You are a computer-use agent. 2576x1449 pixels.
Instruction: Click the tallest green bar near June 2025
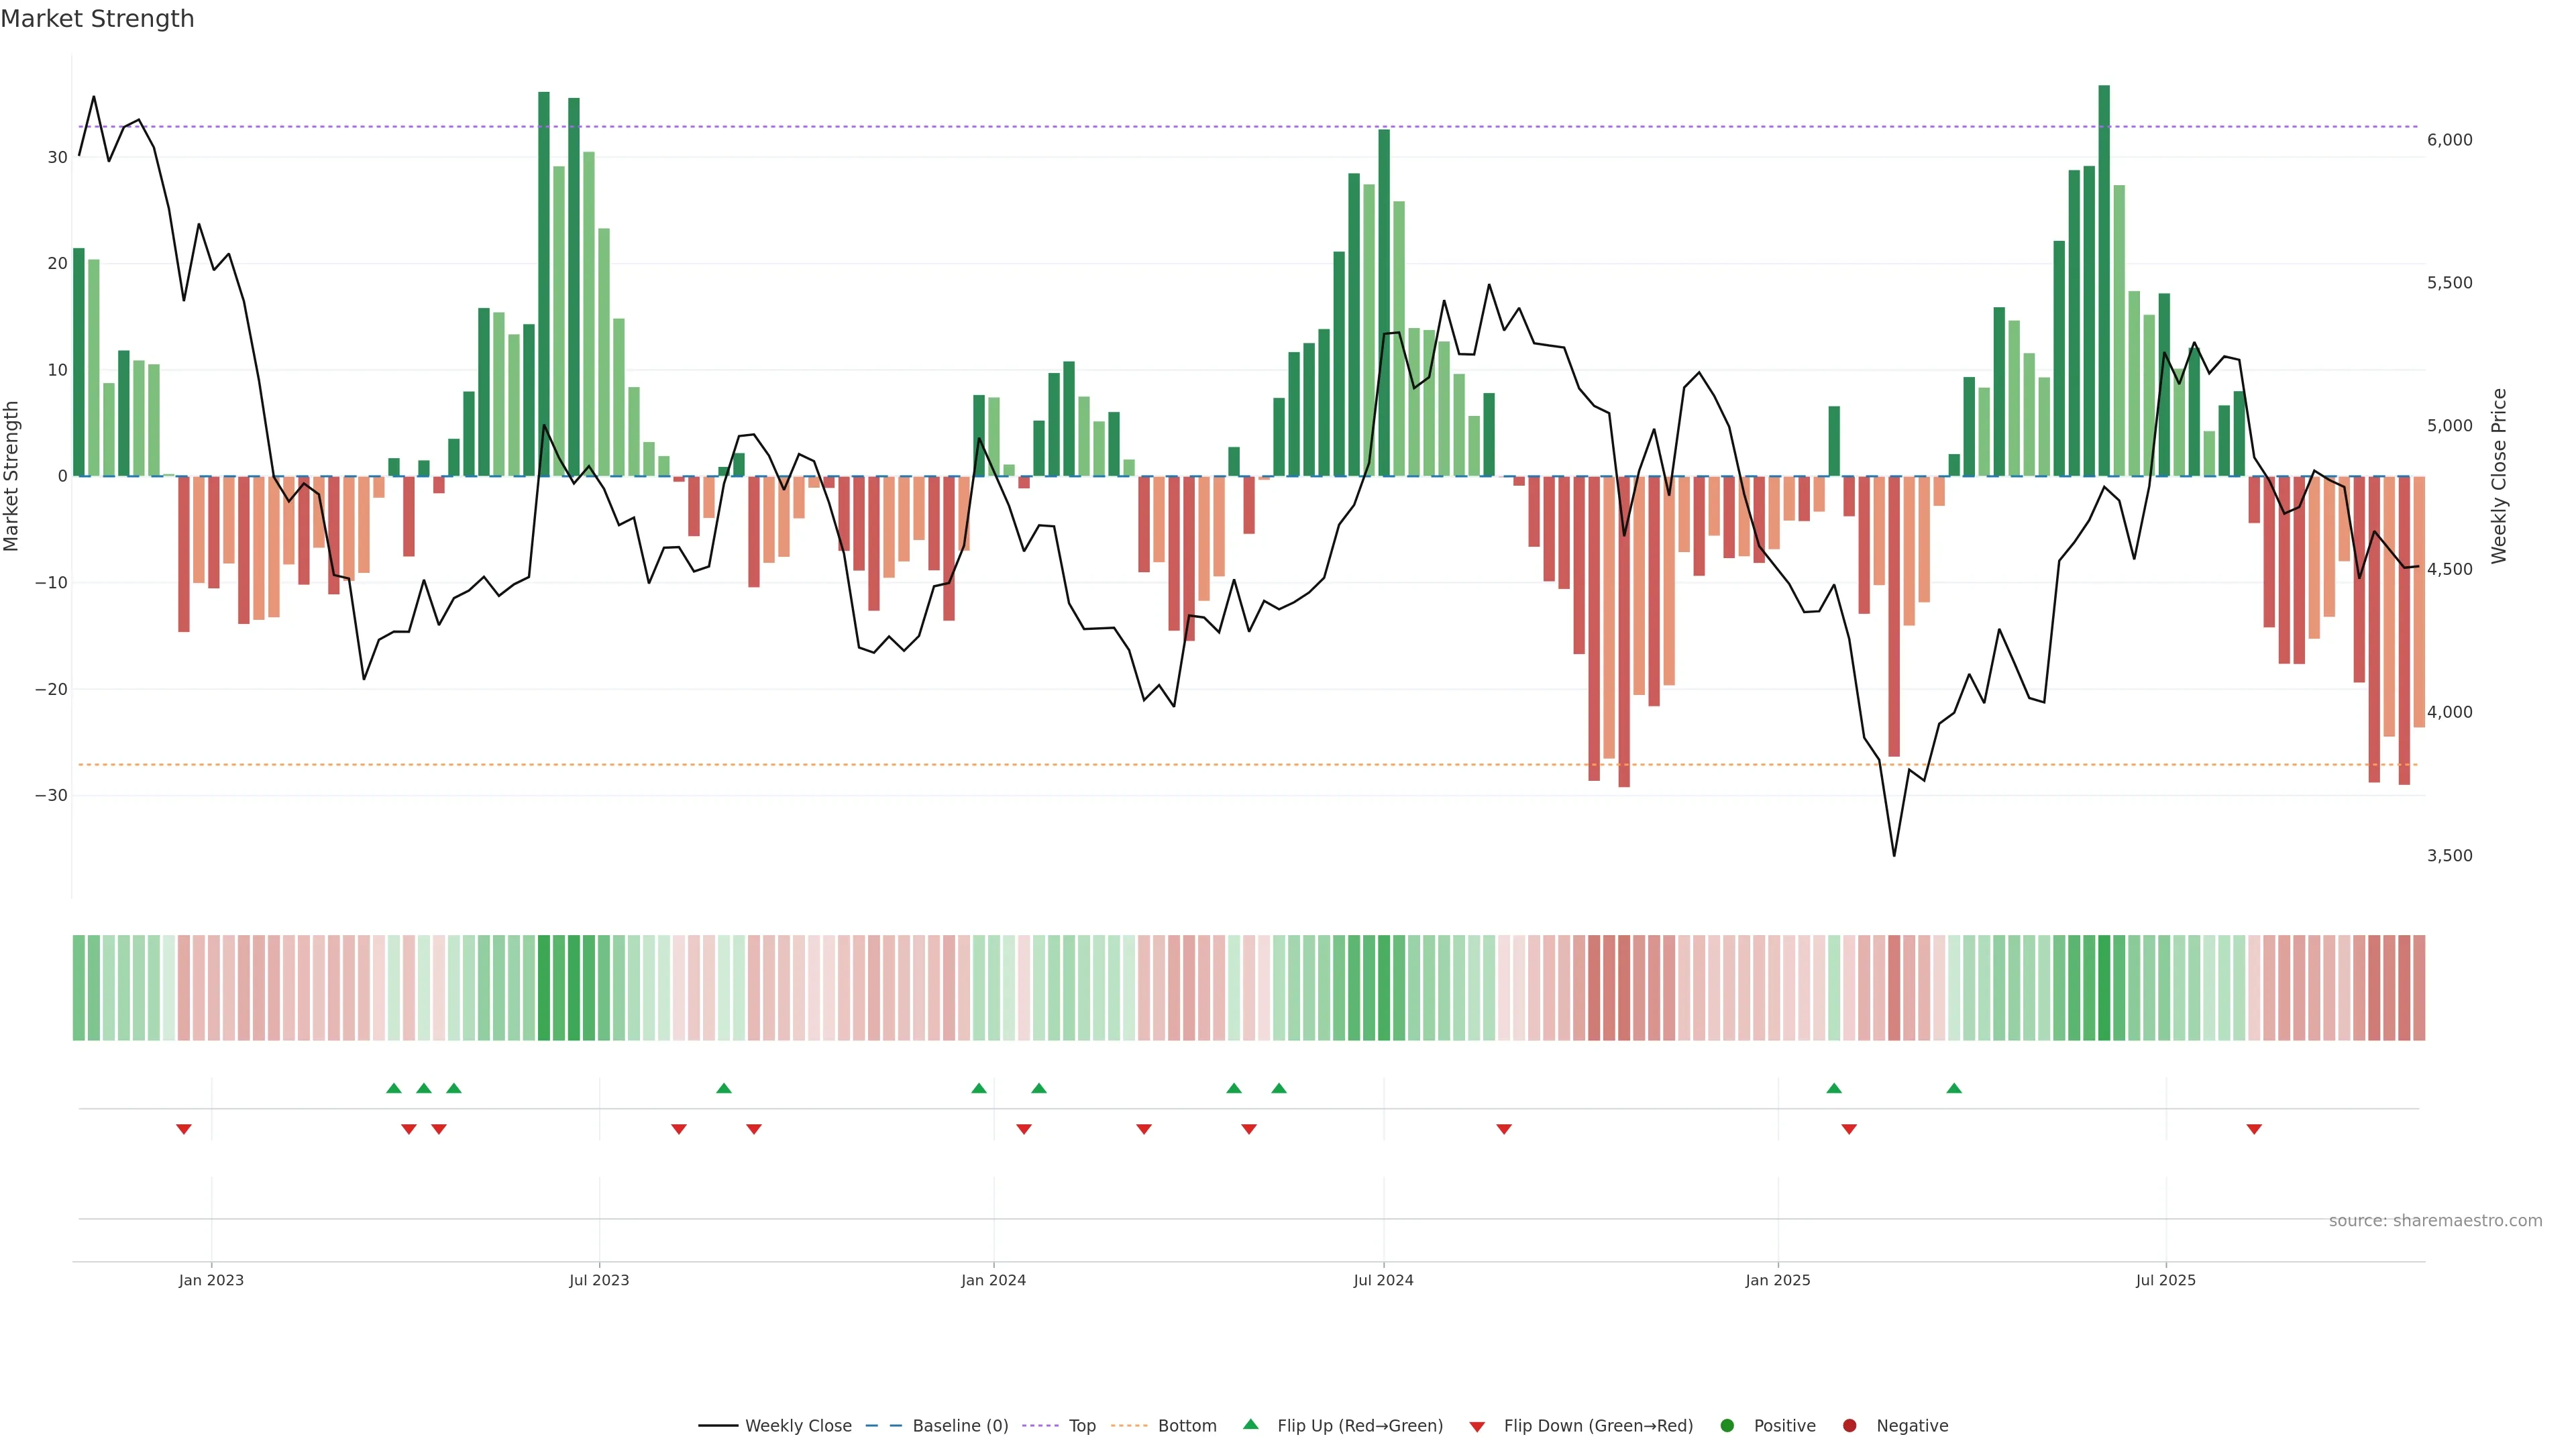2104,280
